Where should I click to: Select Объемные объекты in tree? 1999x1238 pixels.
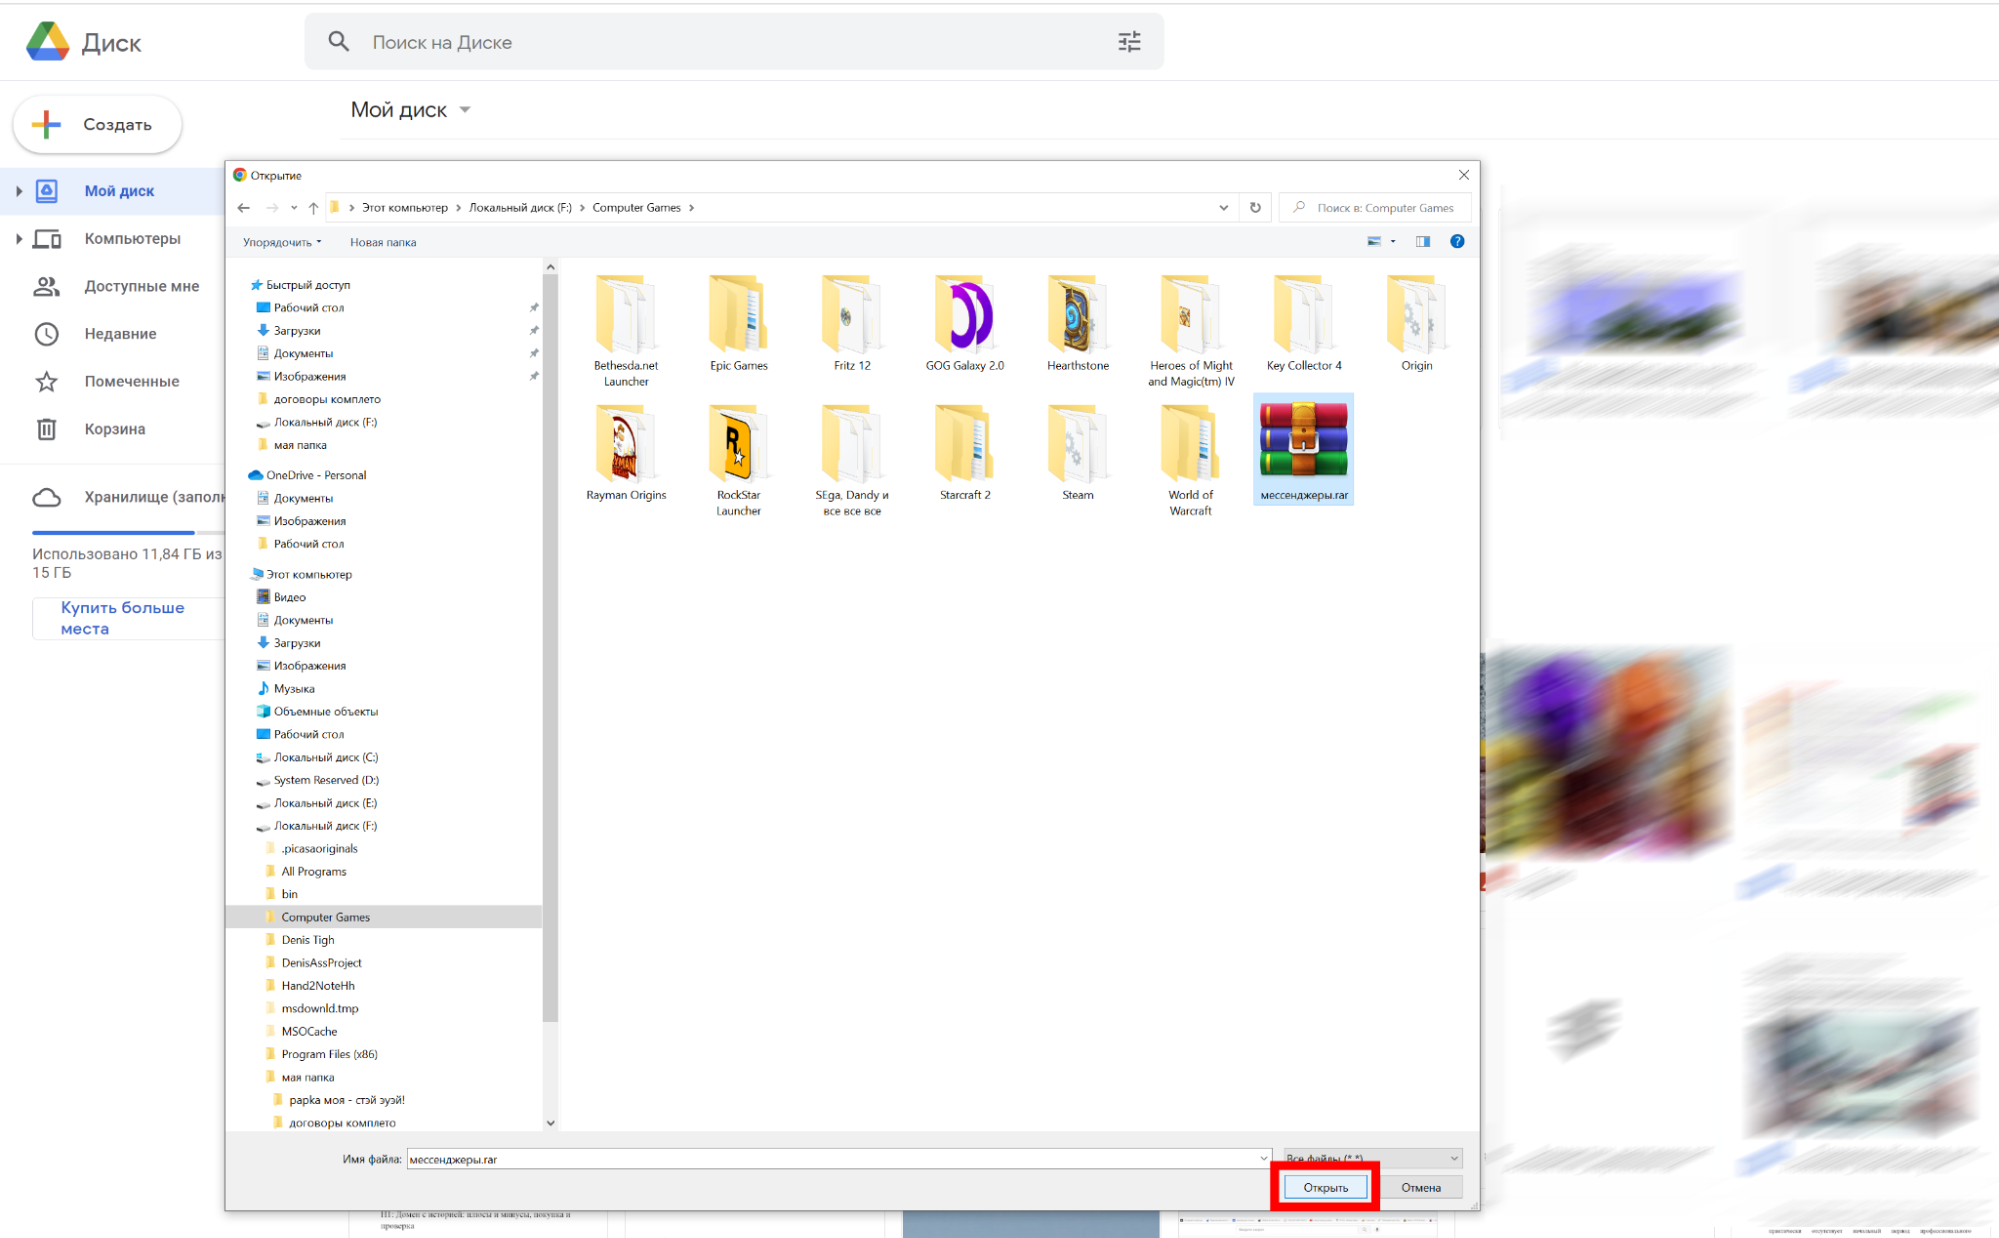[x=326, y=711]
